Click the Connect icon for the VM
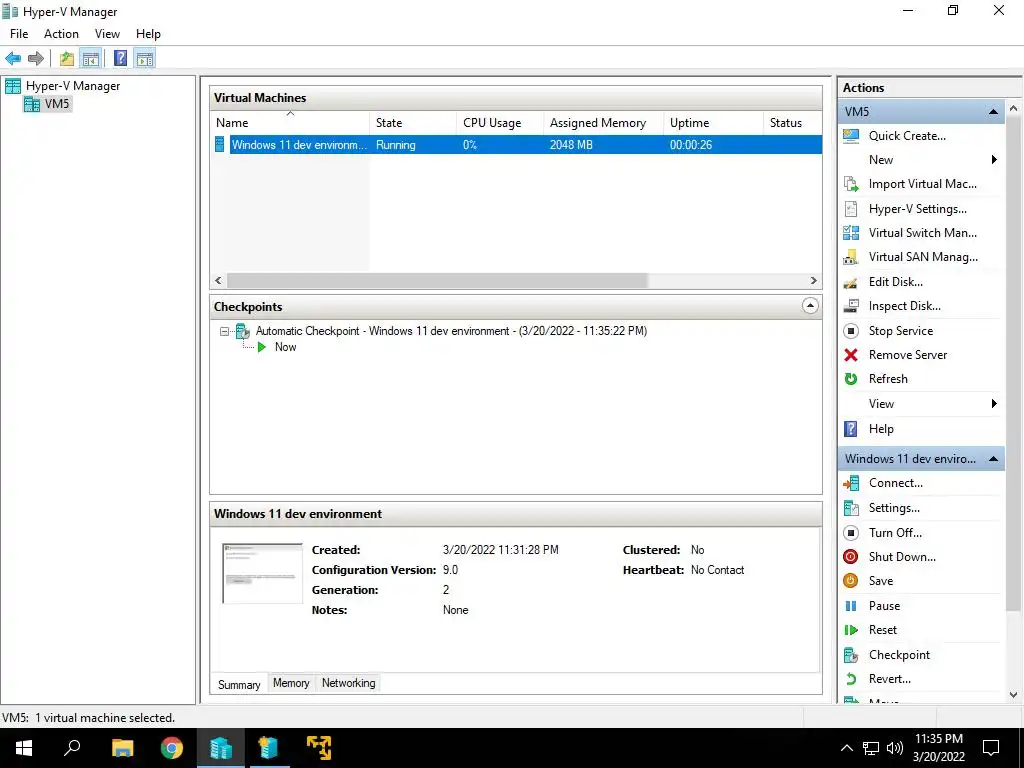Viewport: 1024px width, 768px height. (x=851, y=483)
